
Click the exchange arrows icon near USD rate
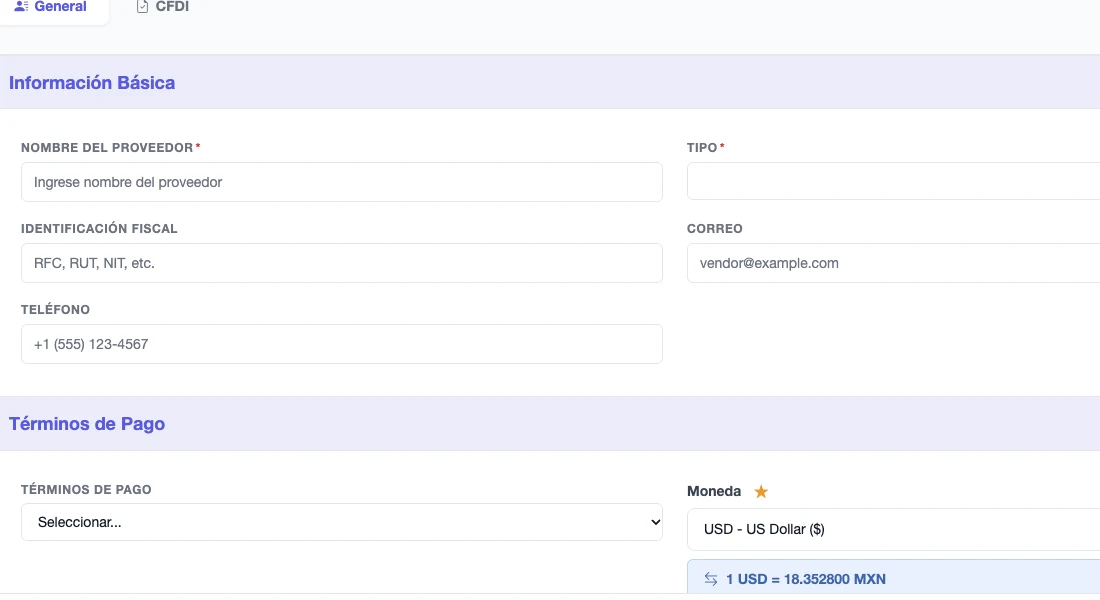[711, 579]
